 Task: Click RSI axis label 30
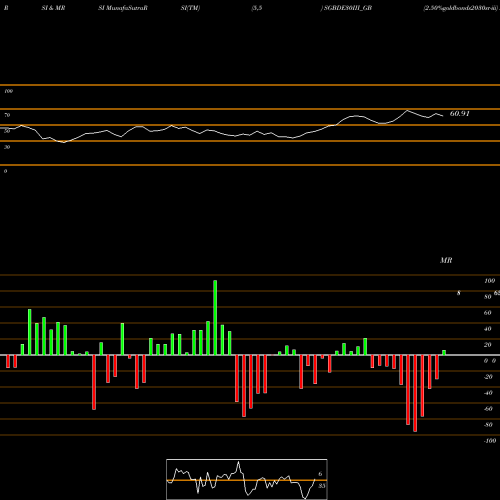coord(7,147)
